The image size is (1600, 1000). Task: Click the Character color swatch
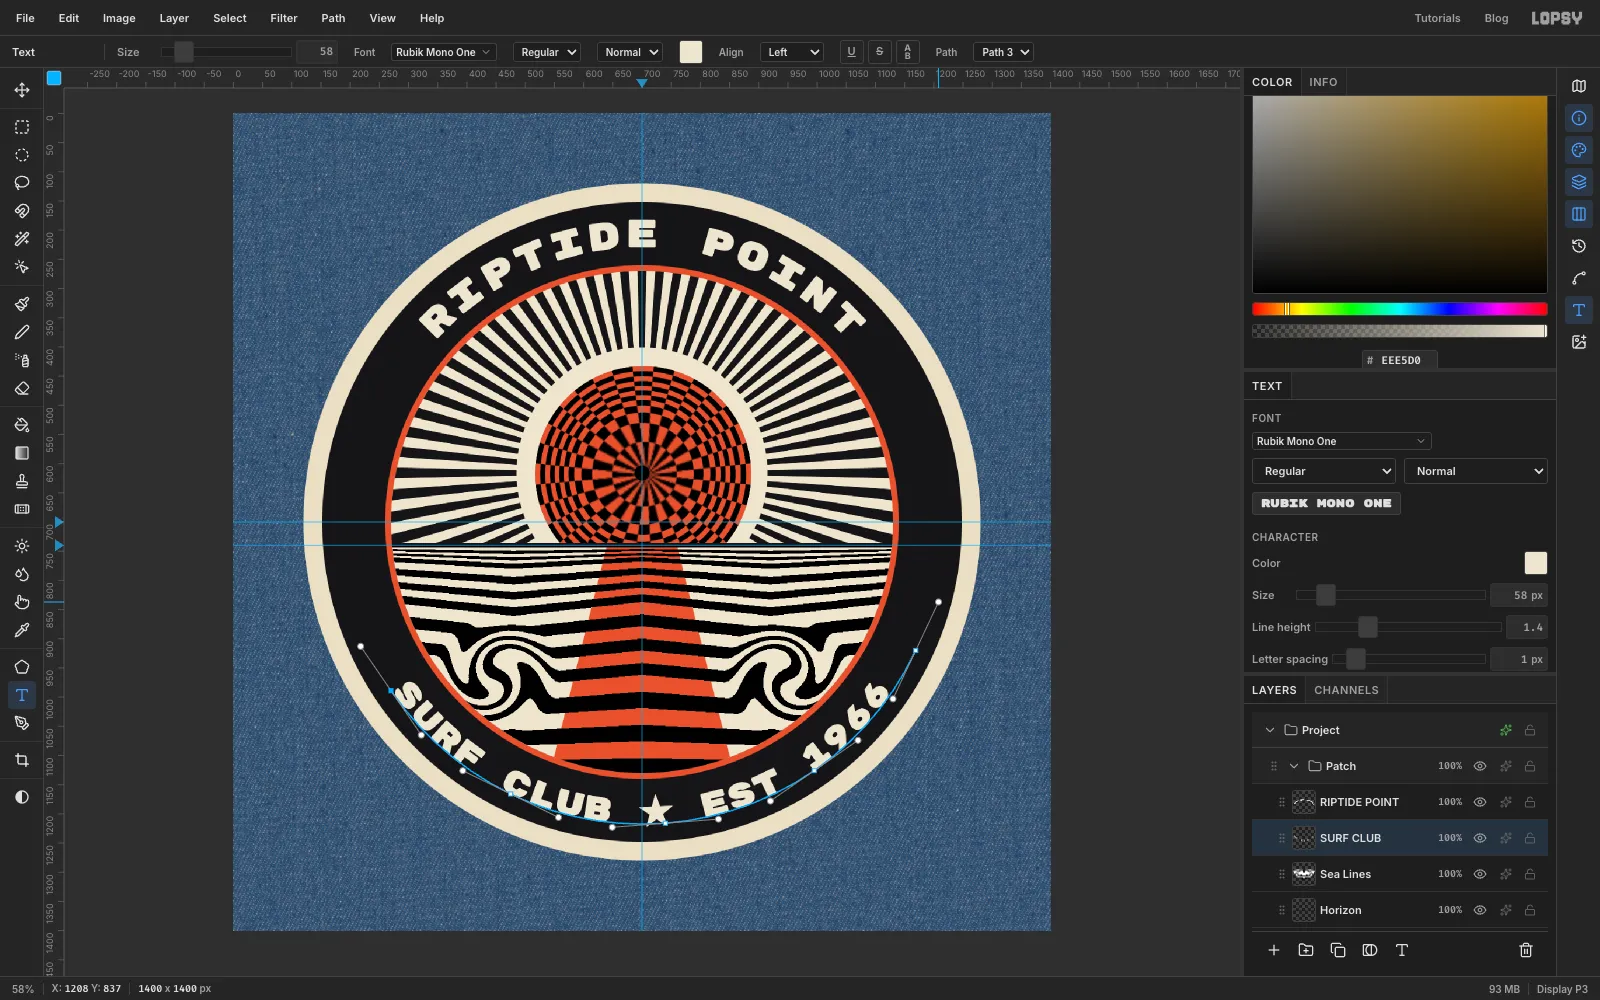click(1535, 563)
